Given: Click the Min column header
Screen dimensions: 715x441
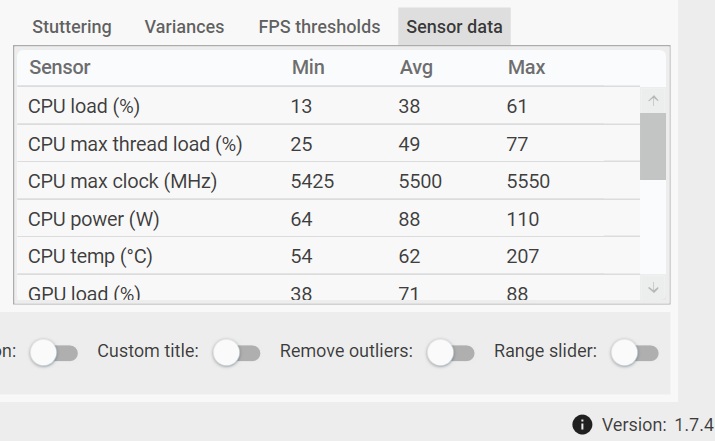Looking at the screenshot, I should click(x=308, y=67).
